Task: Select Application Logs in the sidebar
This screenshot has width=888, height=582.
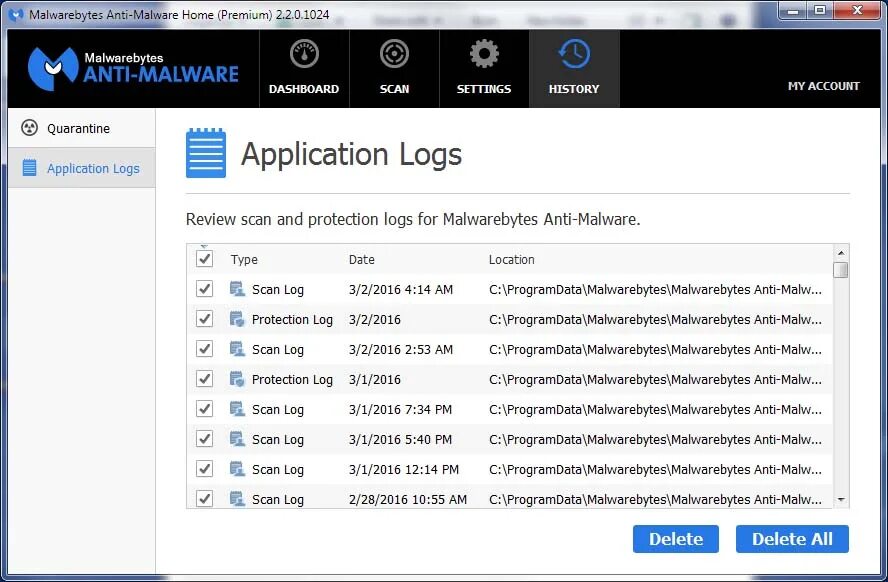Action: pyautogui.click(x=82, y=168)
